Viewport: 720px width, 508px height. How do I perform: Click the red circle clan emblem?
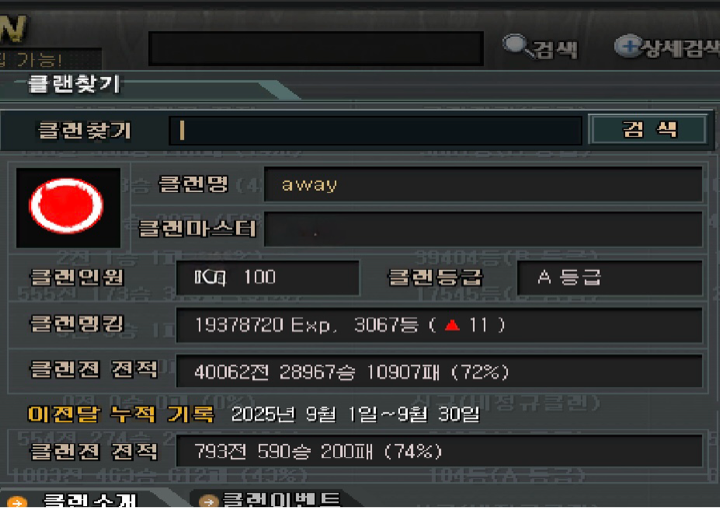(68, 207)
